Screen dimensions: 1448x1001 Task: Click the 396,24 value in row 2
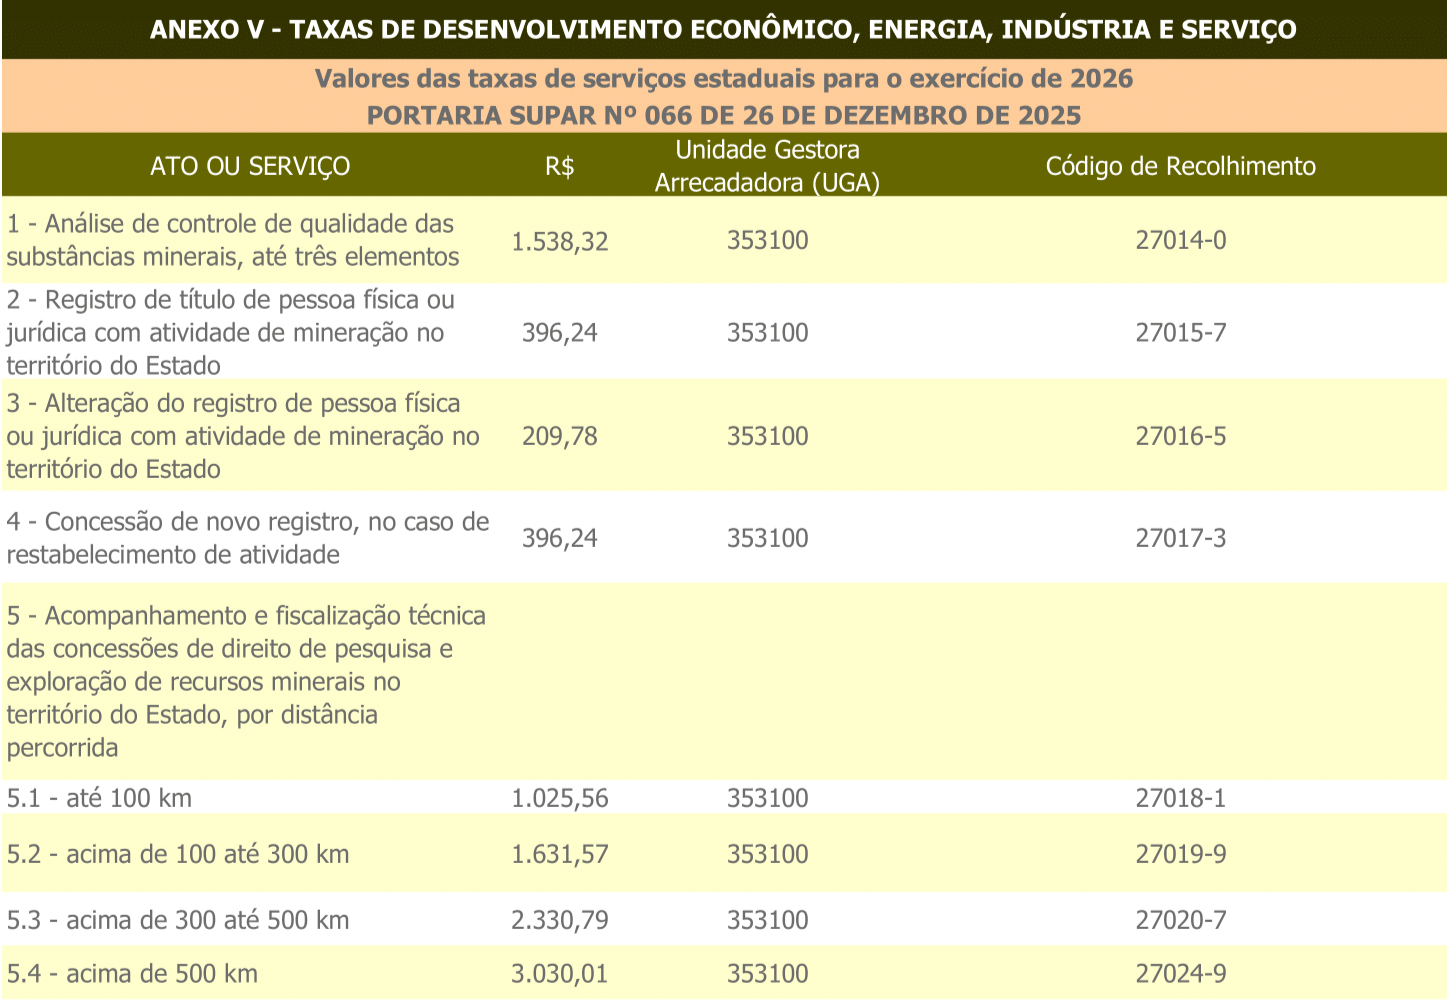pyautogui.click(x=560, y=332)
